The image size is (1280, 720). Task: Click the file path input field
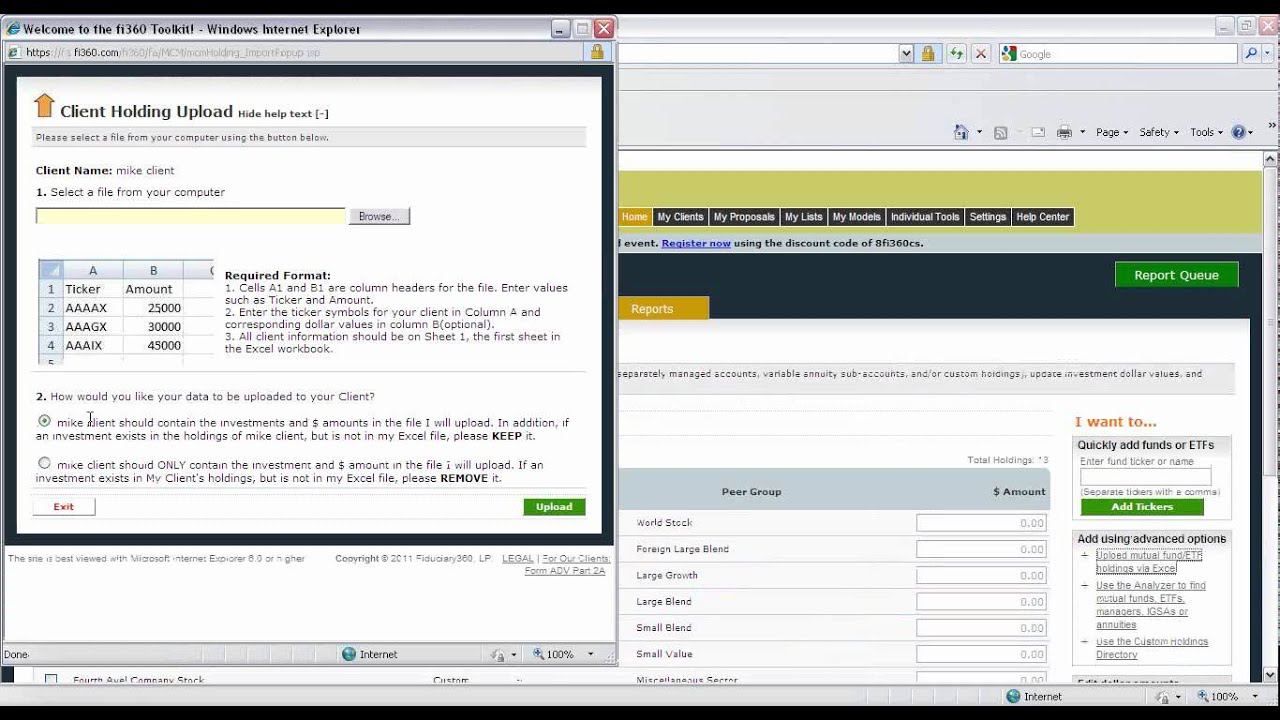[190, 216]
